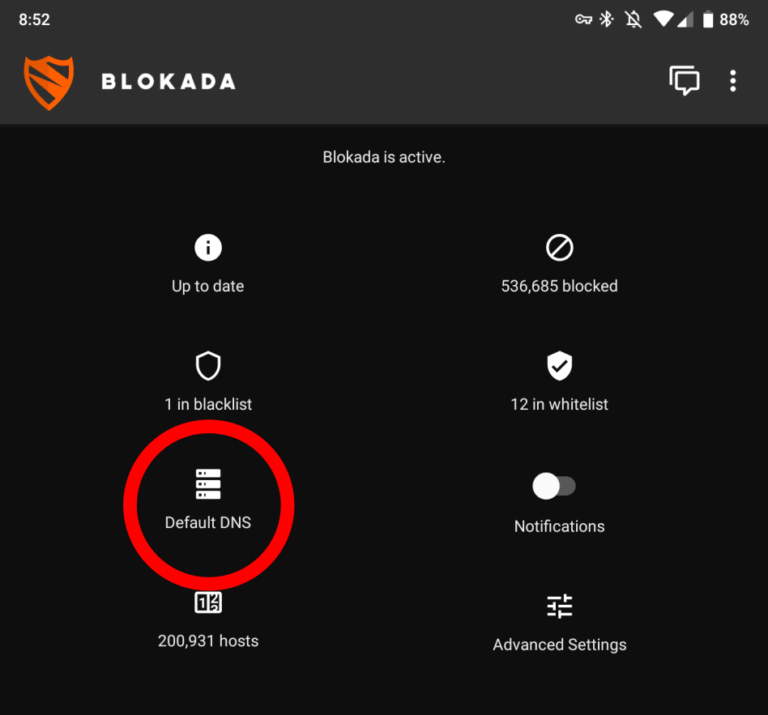The width and height of the screenshot is (768, 715).
Task: Open the blacklist shield icon
Action: [208, 366]
